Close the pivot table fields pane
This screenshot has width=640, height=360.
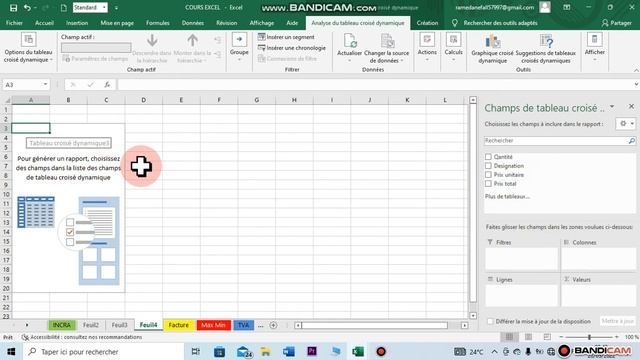[631, 107]
